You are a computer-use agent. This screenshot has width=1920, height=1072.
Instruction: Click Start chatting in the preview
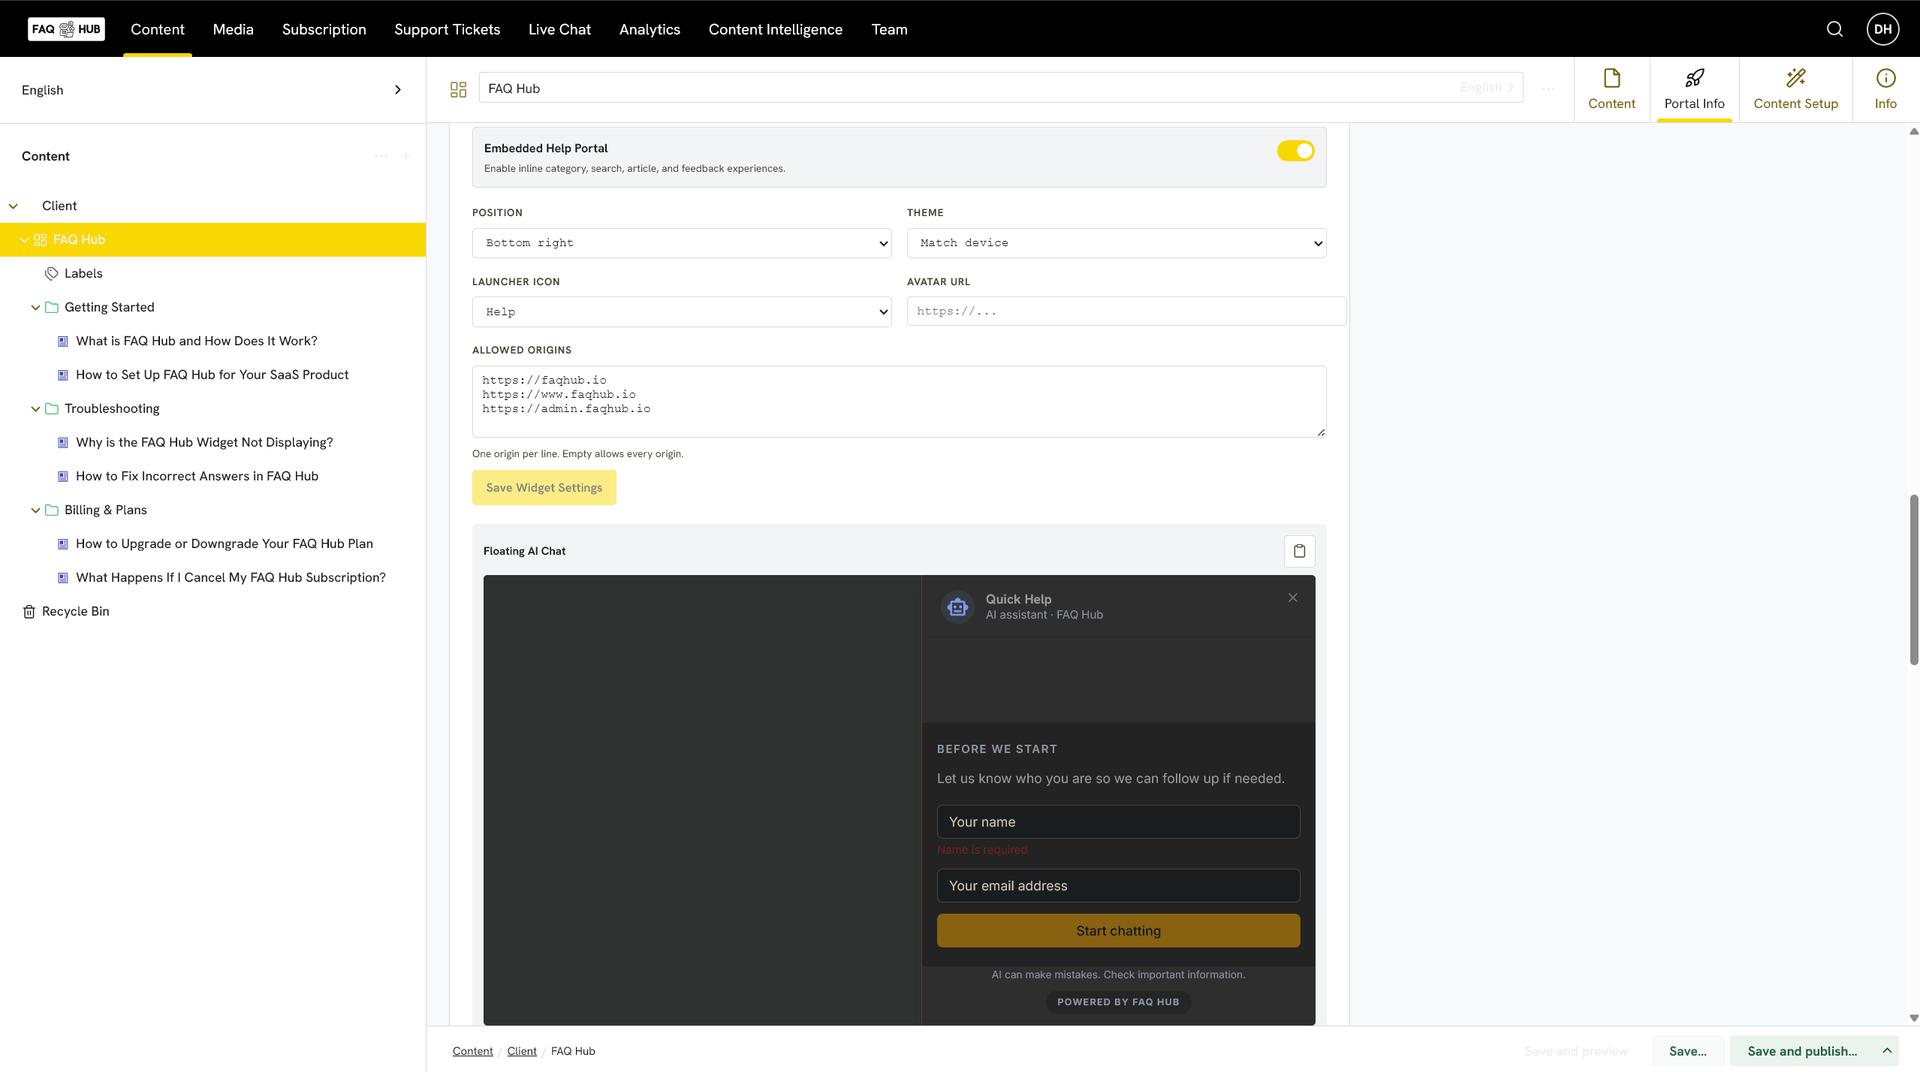tap(1118, 931)
